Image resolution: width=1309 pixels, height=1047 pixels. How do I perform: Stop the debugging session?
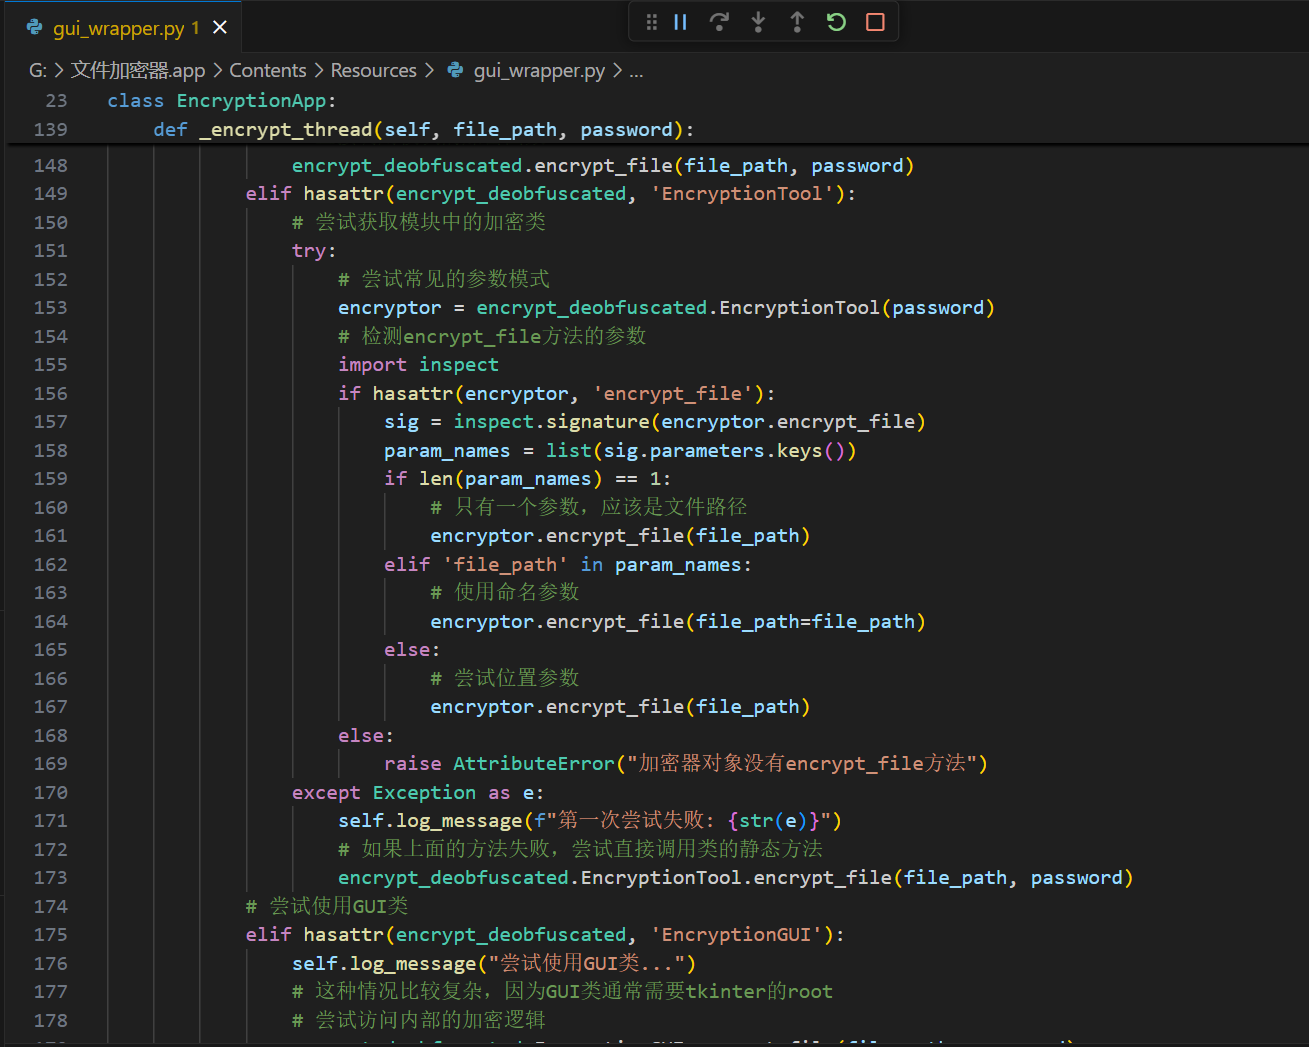coord(875,22)
